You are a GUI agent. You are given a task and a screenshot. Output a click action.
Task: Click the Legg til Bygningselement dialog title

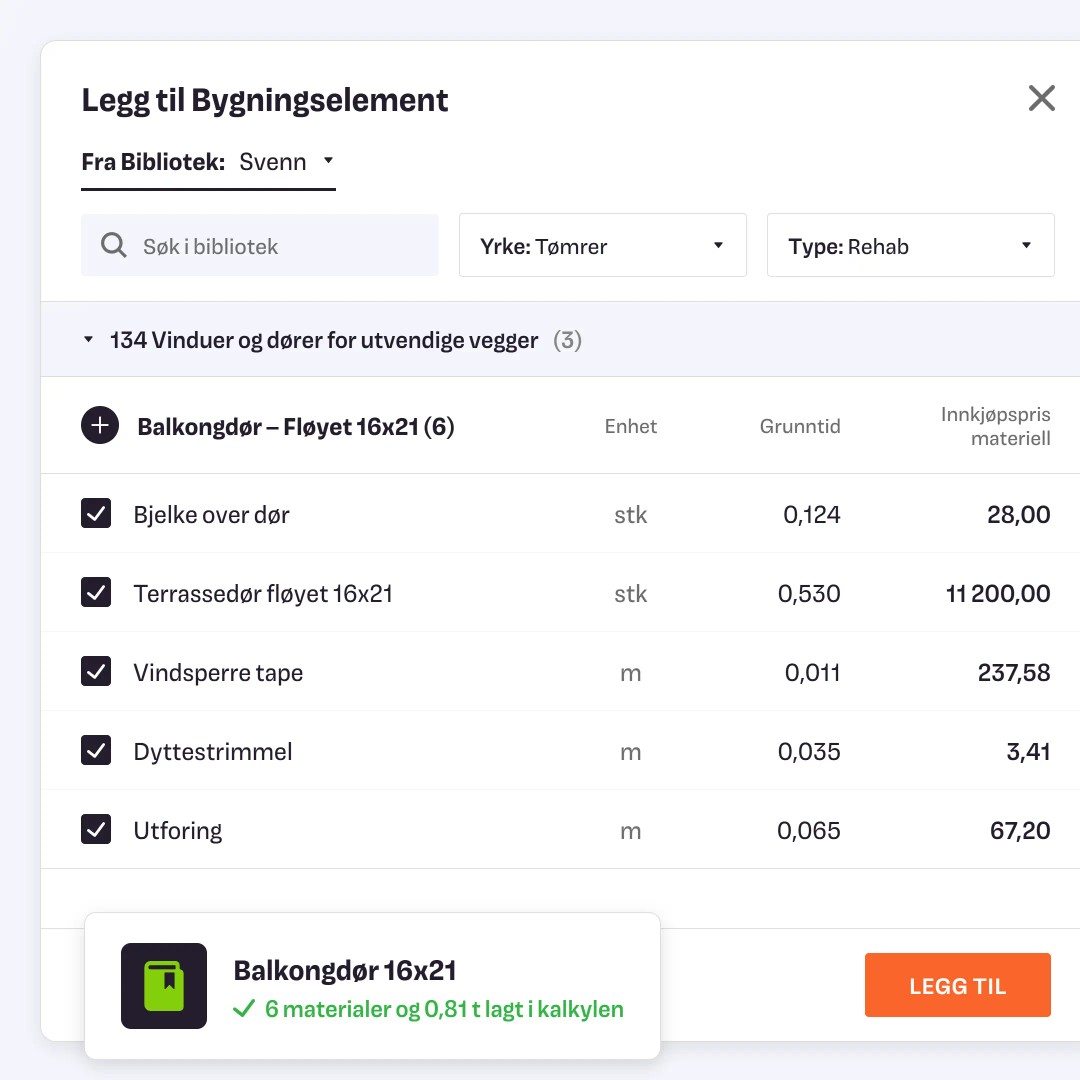pos(264,101)
